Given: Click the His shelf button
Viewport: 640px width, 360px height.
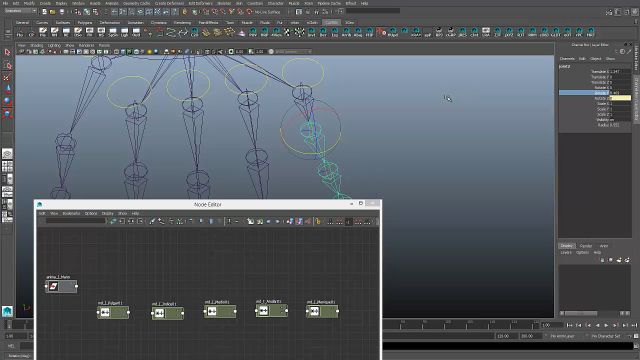Looking at the screenshot, I should click(20, 32).
